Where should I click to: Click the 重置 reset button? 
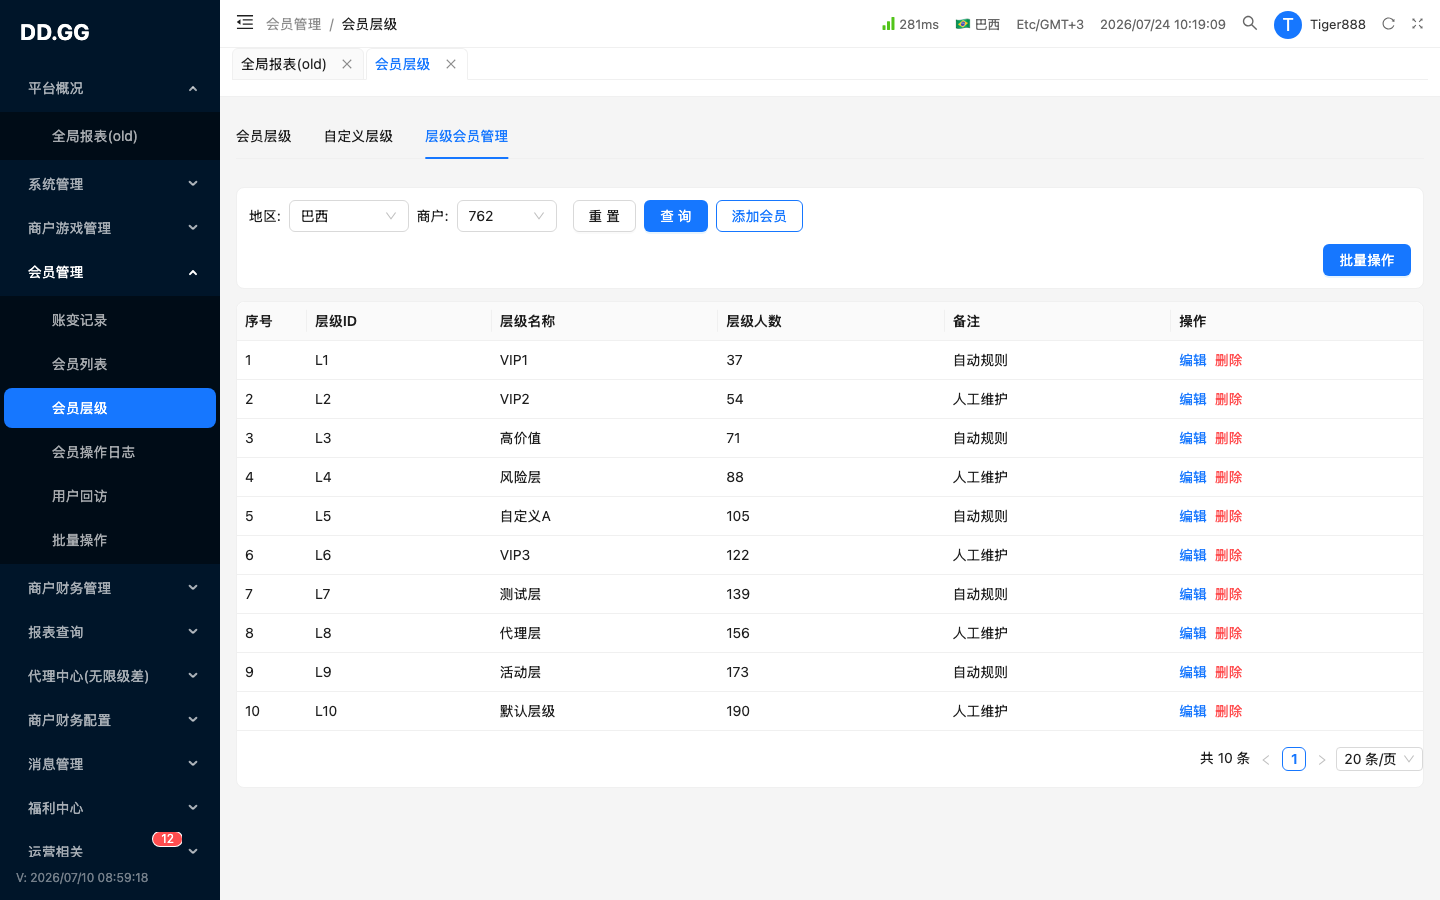604,216
